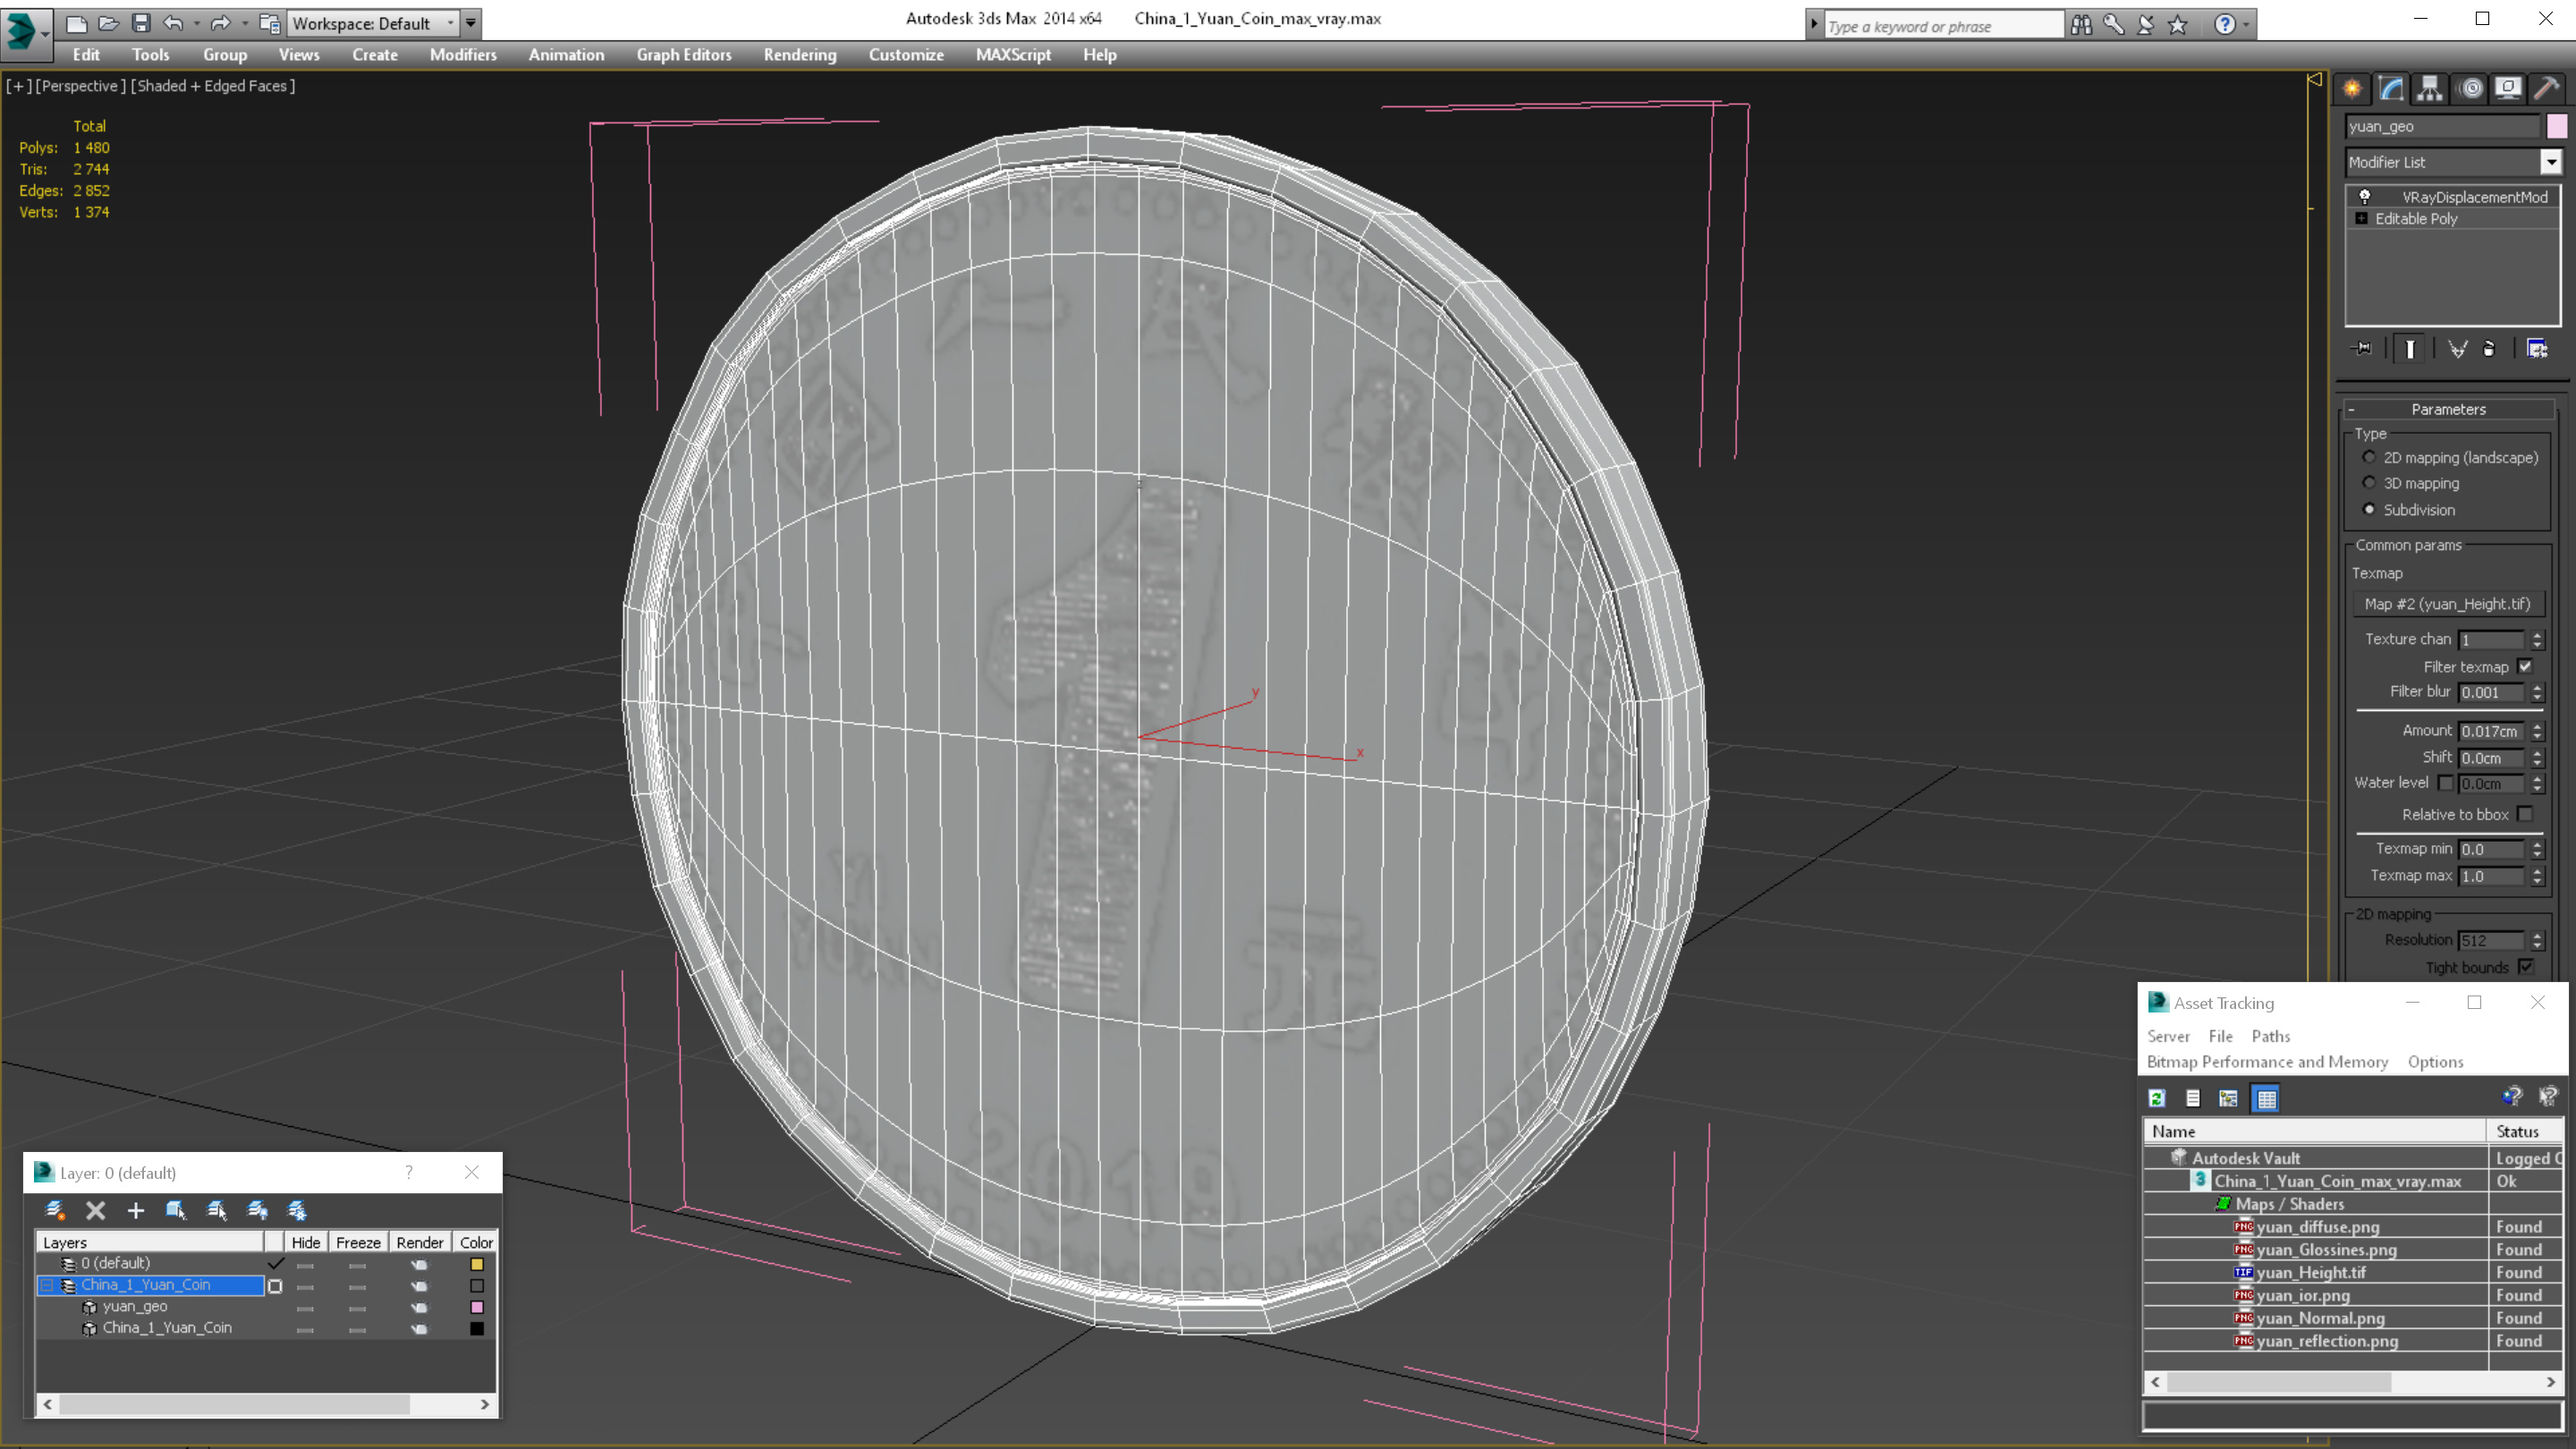Image resolution: width=2576 pixels, height=1449 pixels.
Task: Toggle VRayDisplacementMod lightbulb on/off
Action: (2364, 197)
